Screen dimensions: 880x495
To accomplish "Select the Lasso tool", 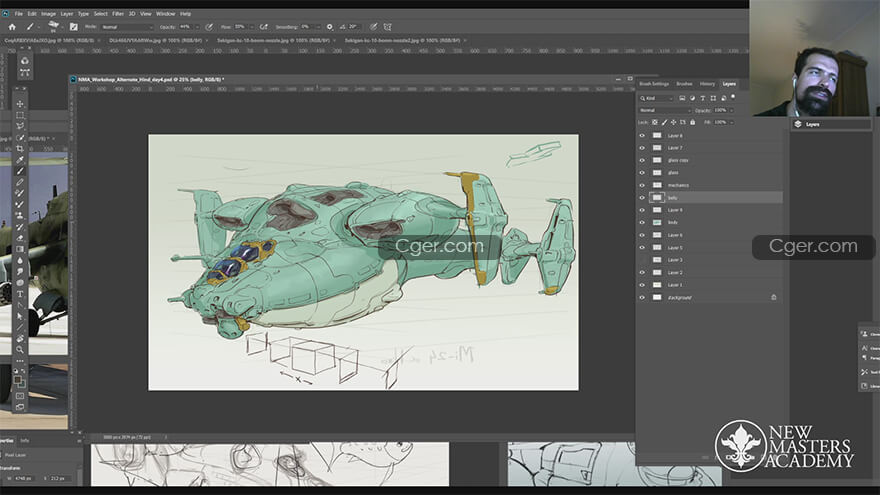I will pyautogui.click(x=20, y=126).
